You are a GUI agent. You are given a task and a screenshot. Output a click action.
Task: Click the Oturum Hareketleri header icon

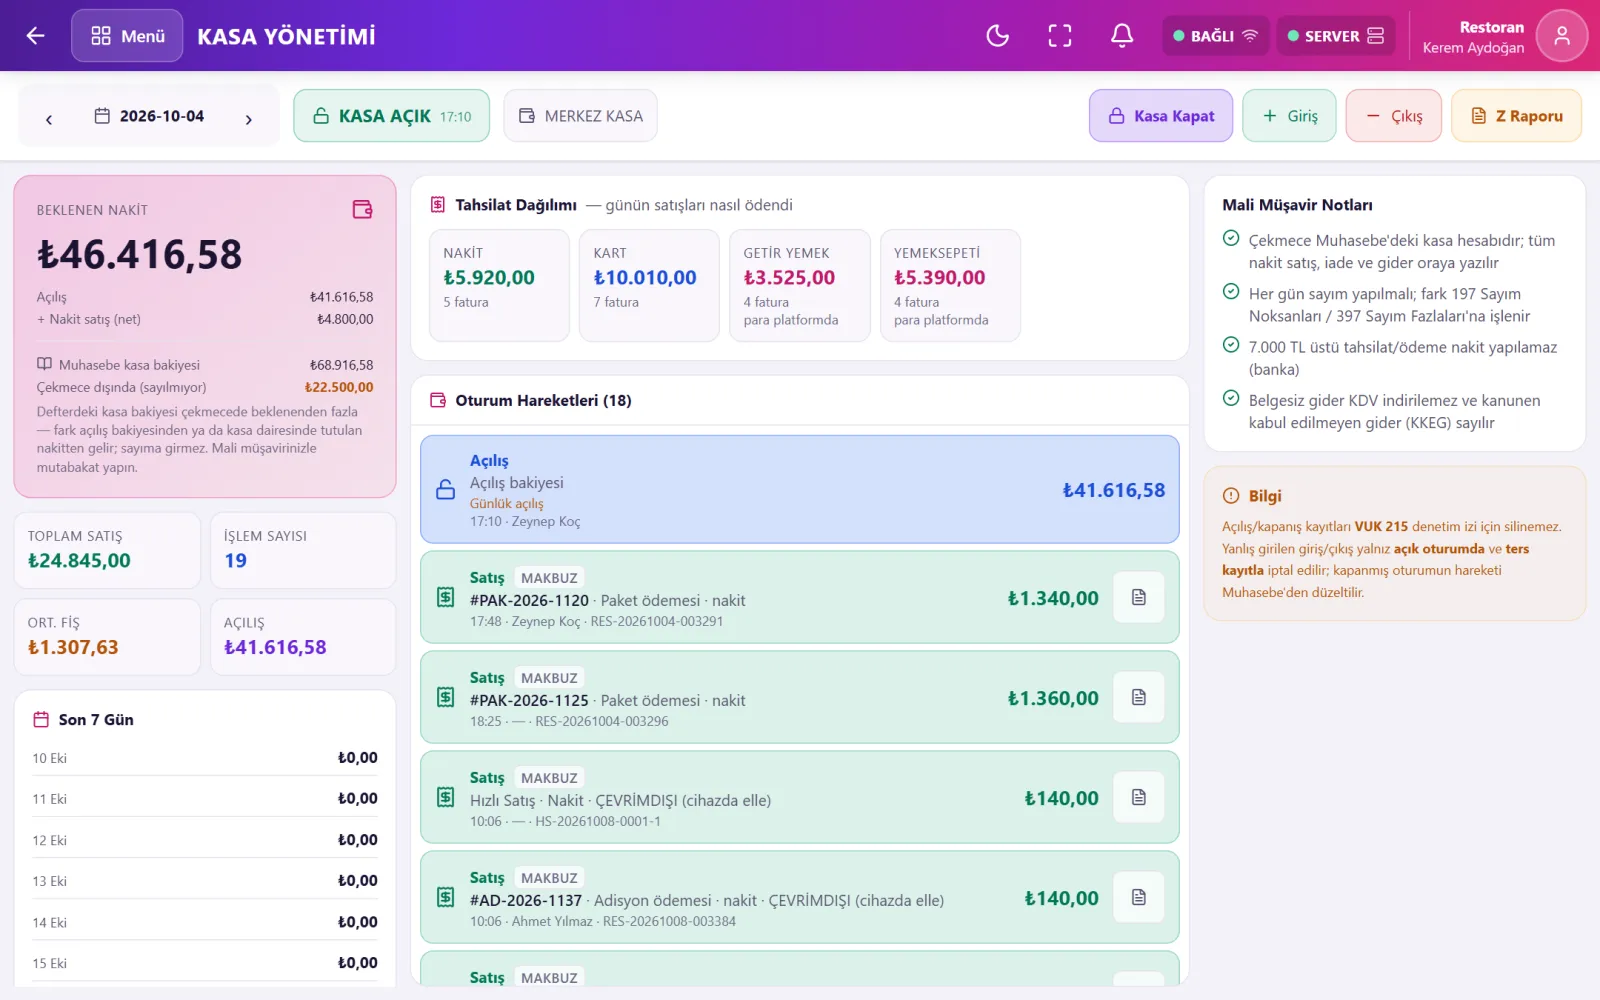coord(438,400)
